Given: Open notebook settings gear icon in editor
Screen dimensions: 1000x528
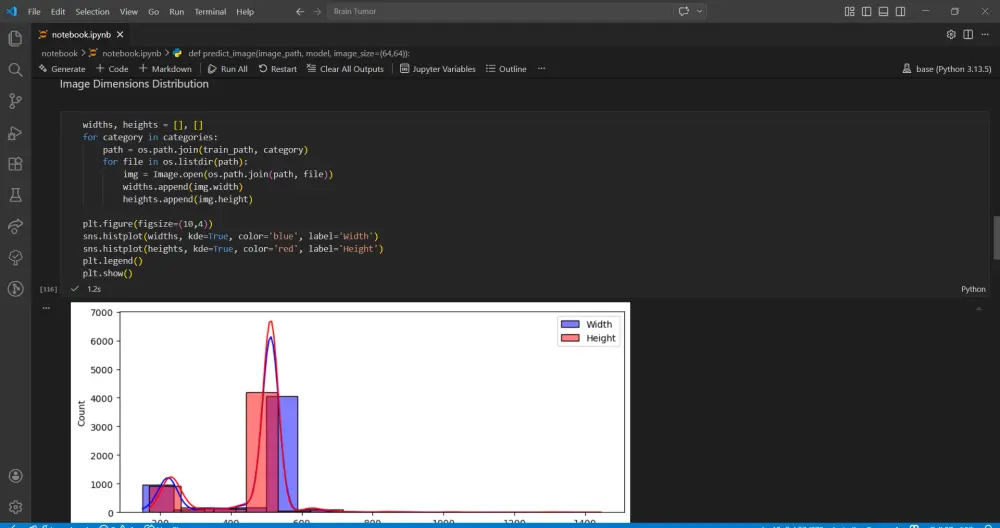Looking at the screenshot, I should click(951, 34).
